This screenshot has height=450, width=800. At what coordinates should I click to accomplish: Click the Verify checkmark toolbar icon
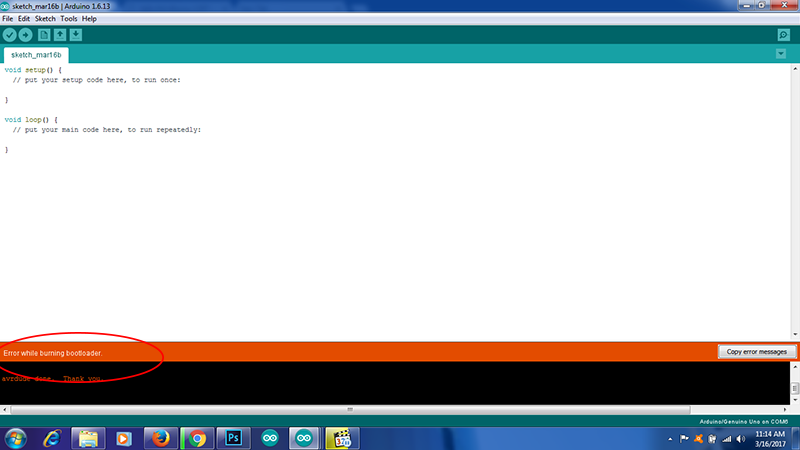(x=10, y=35)
